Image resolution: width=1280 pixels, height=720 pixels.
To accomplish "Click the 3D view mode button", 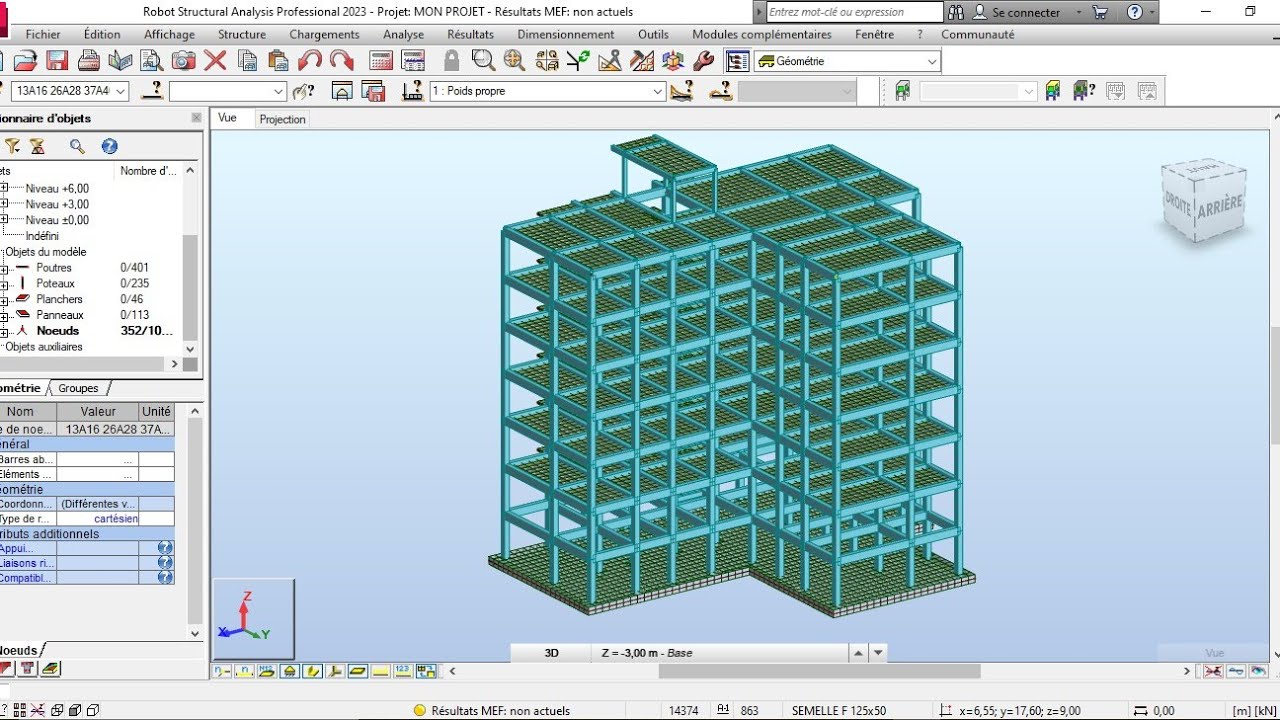I will point(551,653).
